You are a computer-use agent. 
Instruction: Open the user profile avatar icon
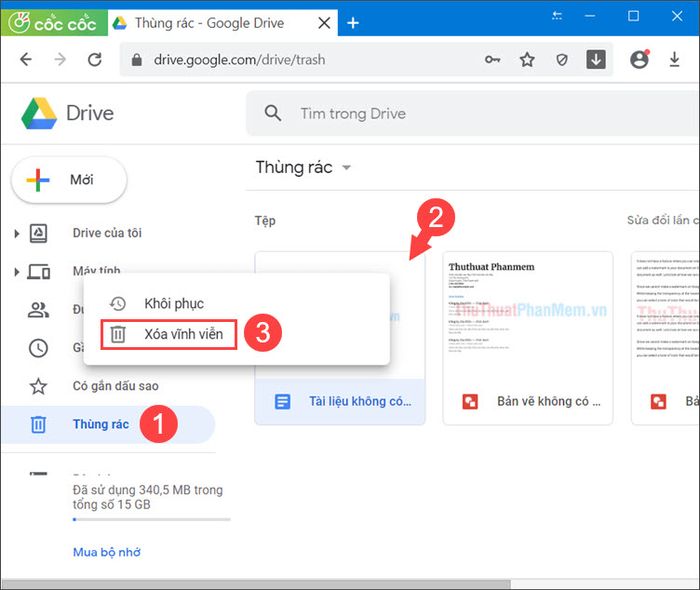[x=639, y=59]
